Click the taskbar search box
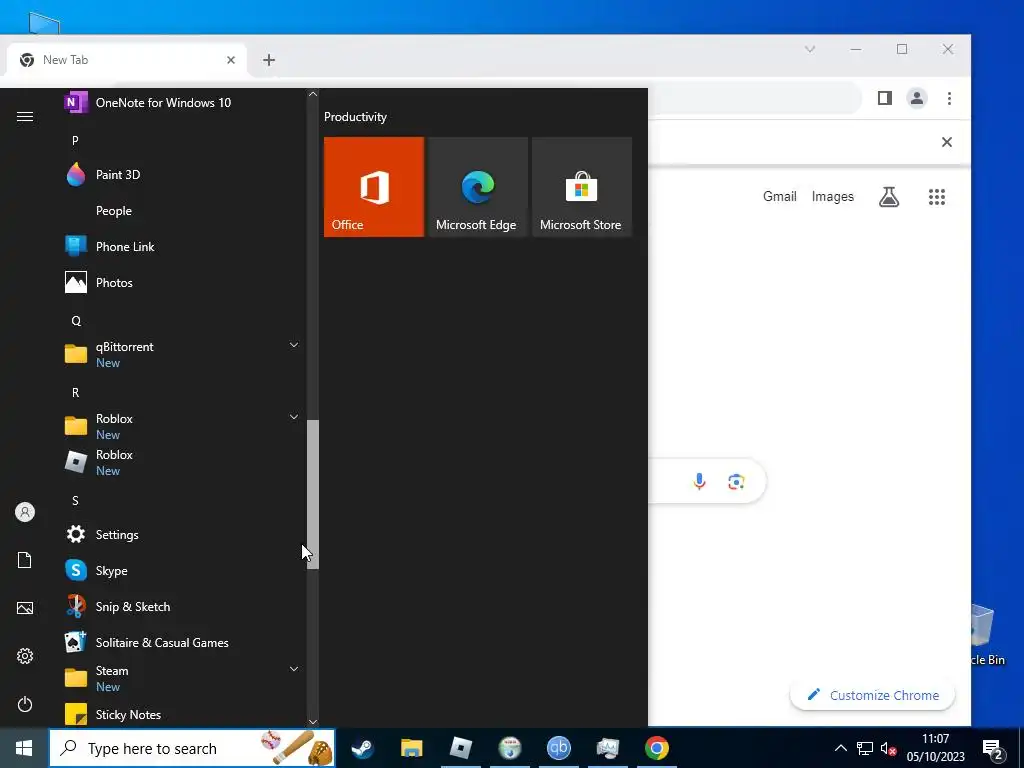Image resolution: width=1024 pixels, height=768 pixels. tap(193, 748)
